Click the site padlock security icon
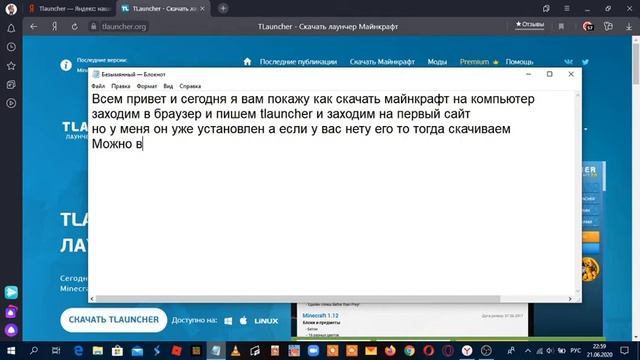 (93, 27)
